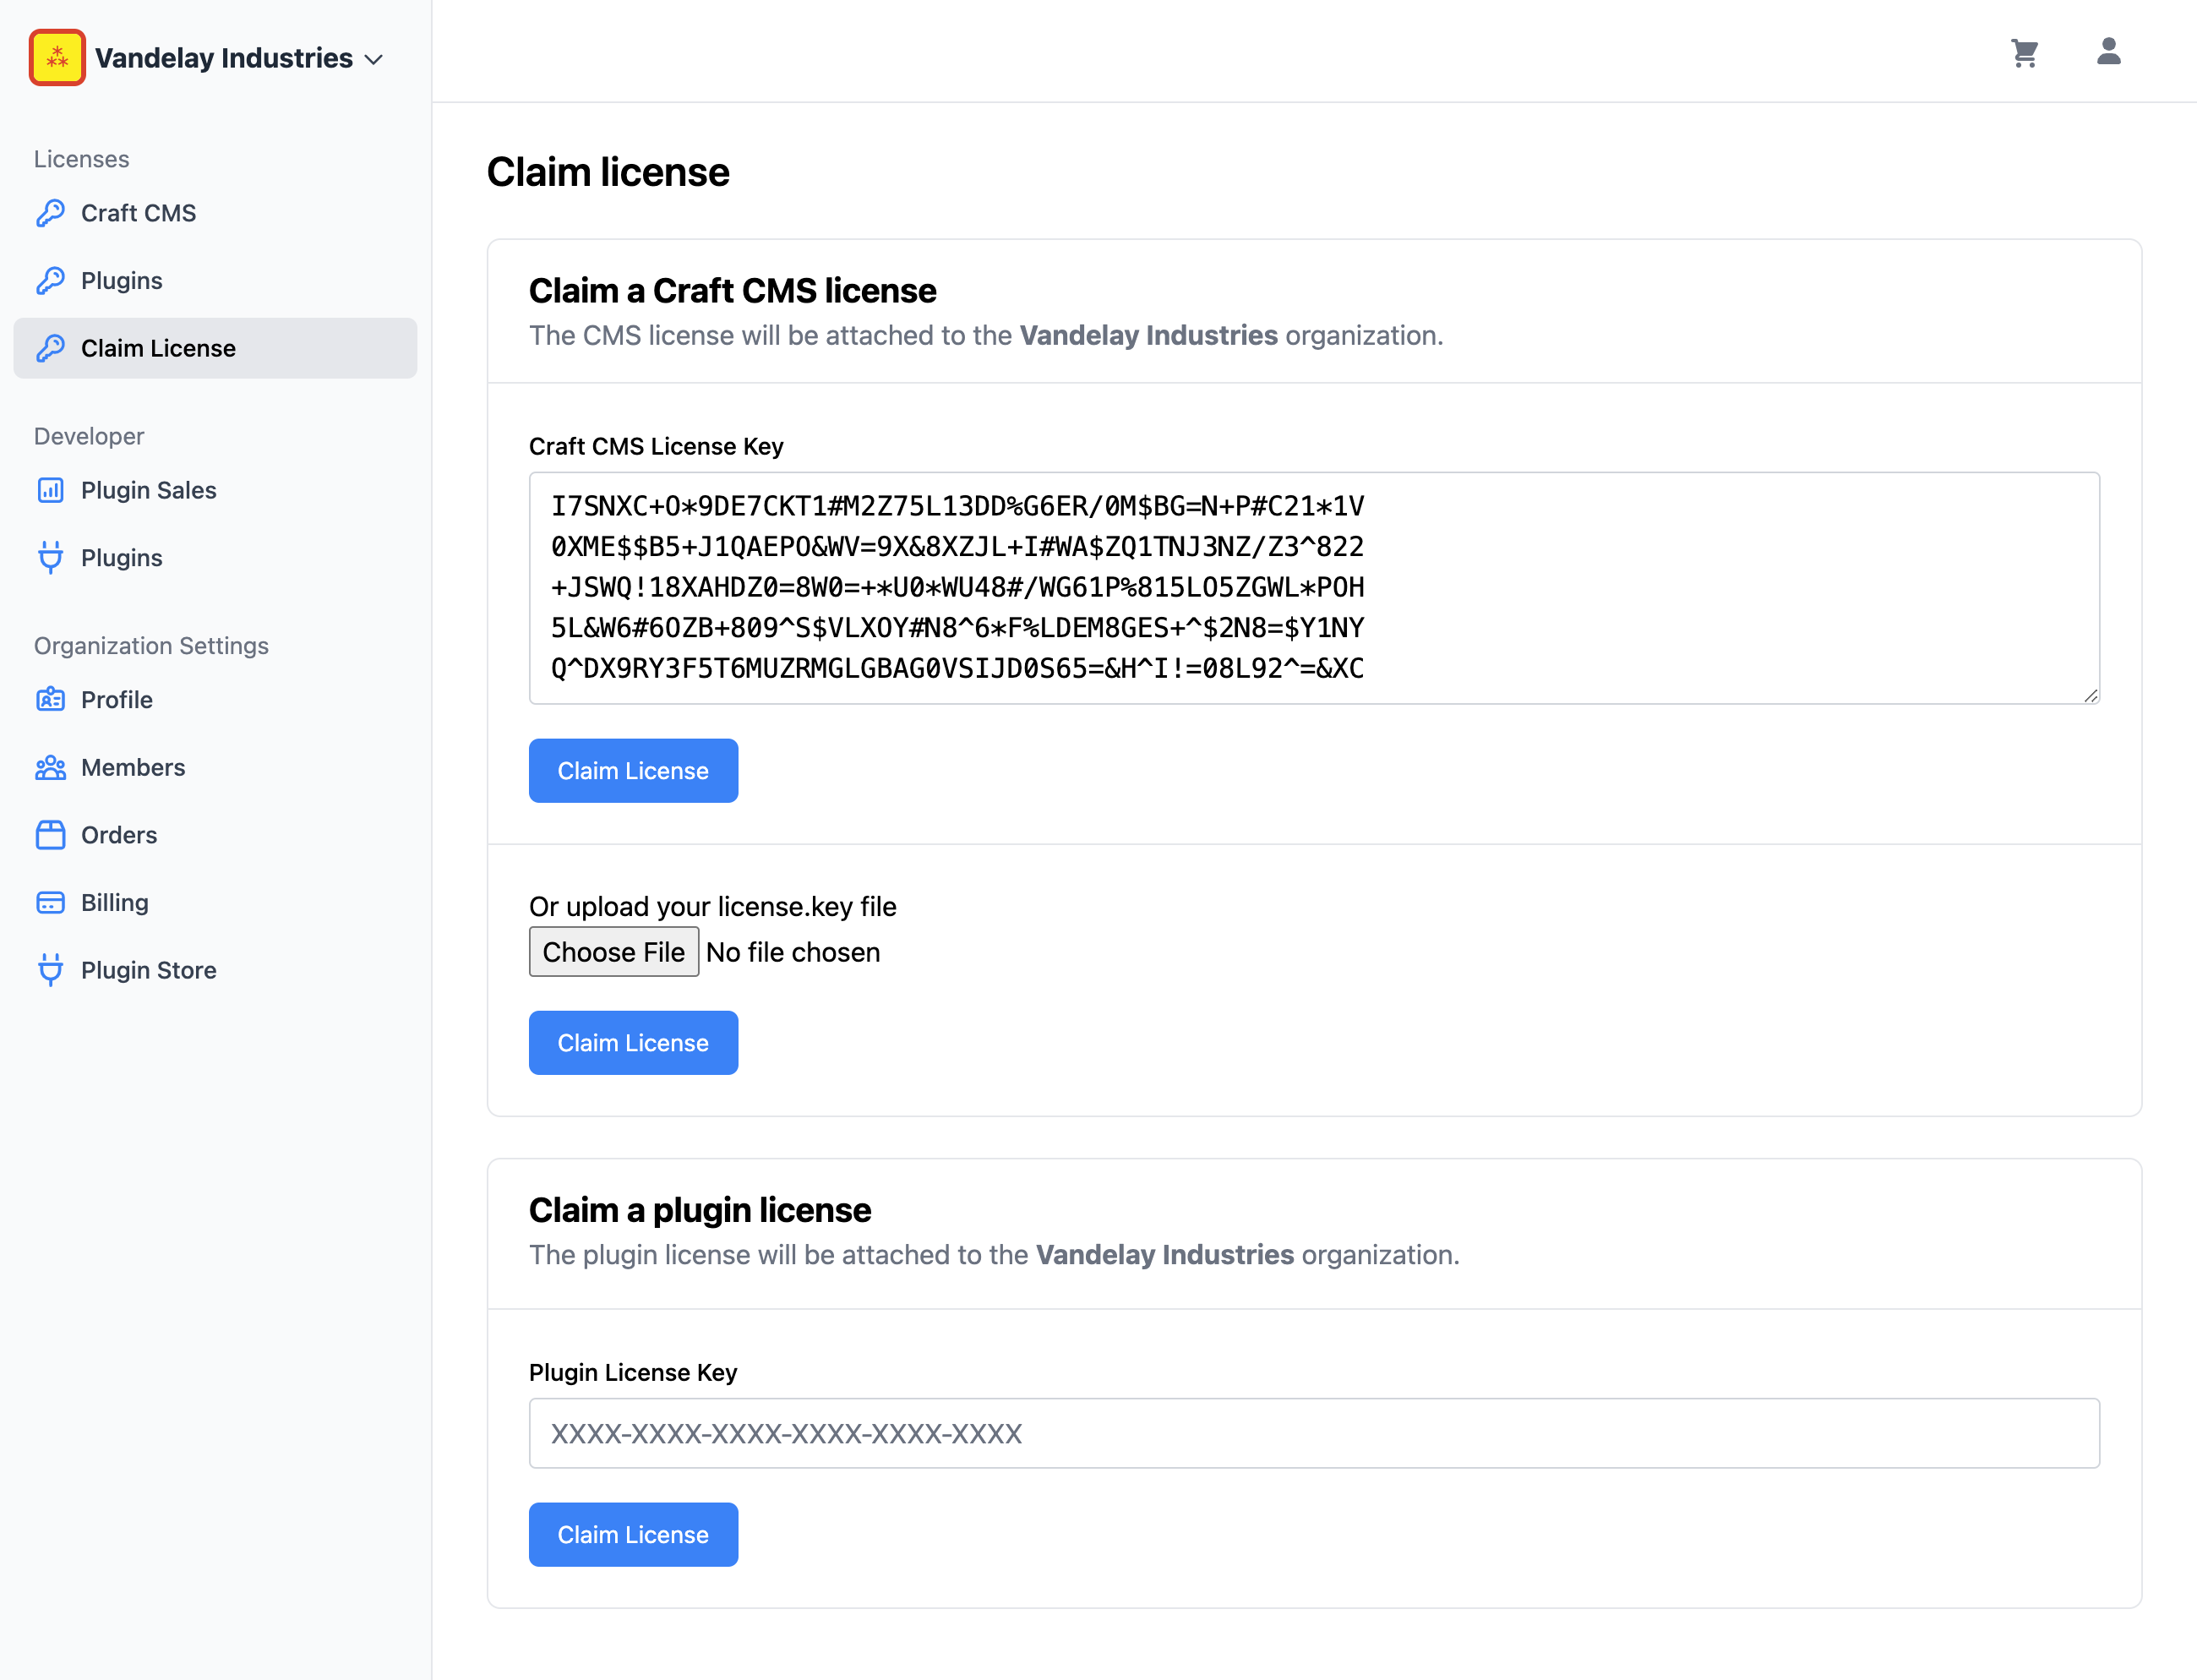Image resolution: width=2197 pixels, height=1680 pixels.
Task: Click Claim License below the file upload
Action: click(633, 1043)
